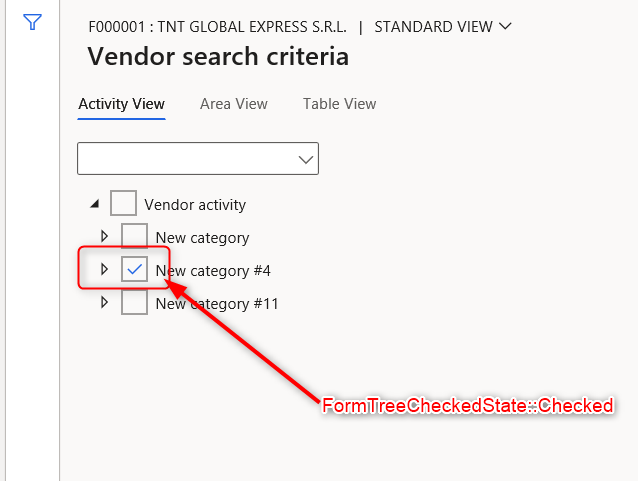Image resolution: width=638 pixels, height=481 pixels.
Task: Expand the New category node
Action: click(x=104, y=237)
